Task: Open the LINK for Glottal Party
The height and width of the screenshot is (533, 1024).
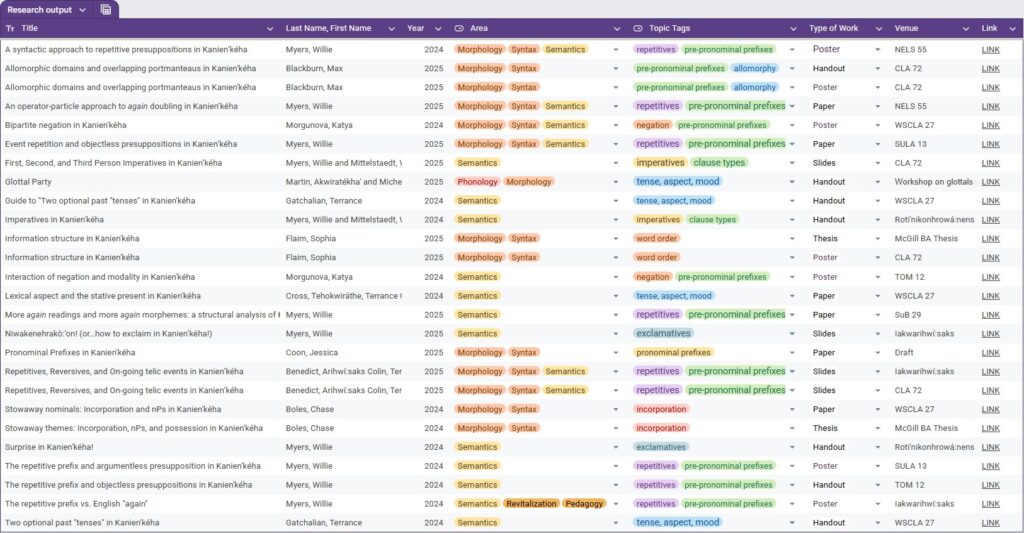Action: click(990, 182)
